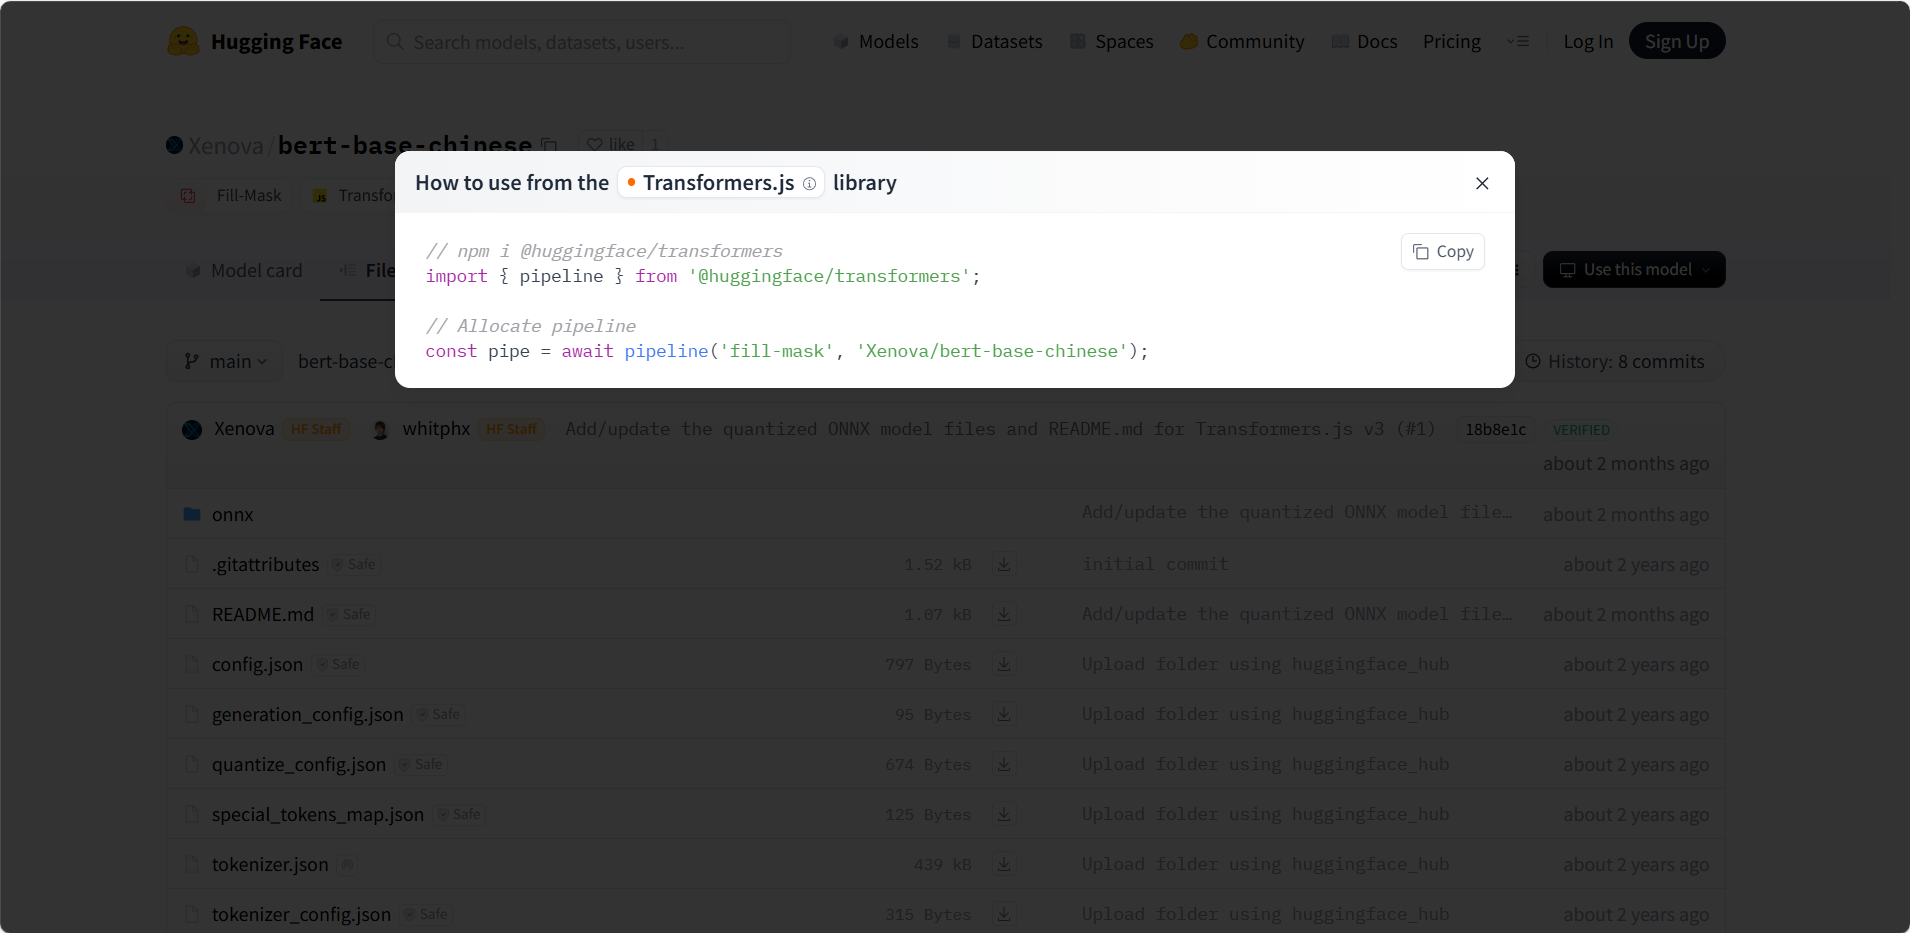
Task: Download config.json via download icon
Action: click(x=1004, y=664)
